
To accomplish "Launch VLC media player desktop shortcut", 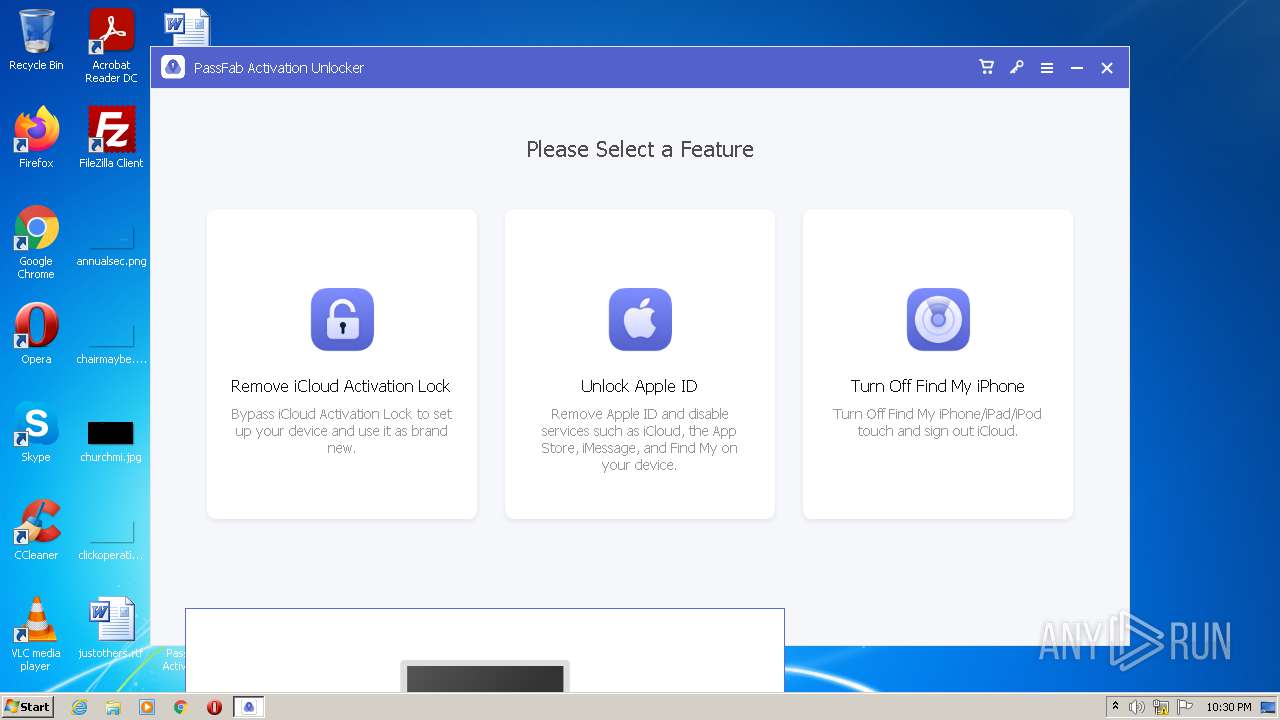I will 36,635.
